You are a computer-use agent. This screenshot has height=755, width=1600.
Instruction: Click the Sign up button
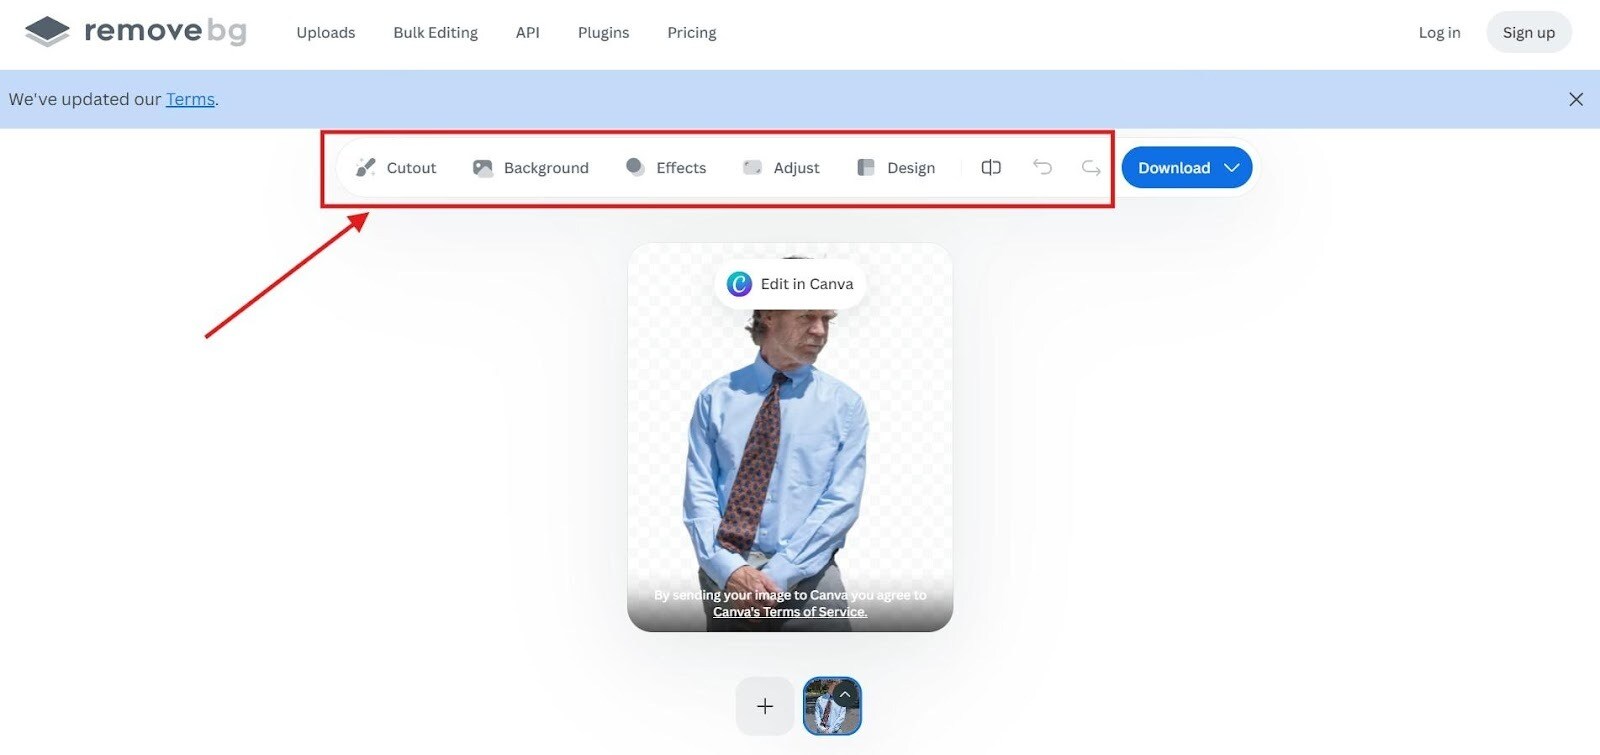(1528, 33)
